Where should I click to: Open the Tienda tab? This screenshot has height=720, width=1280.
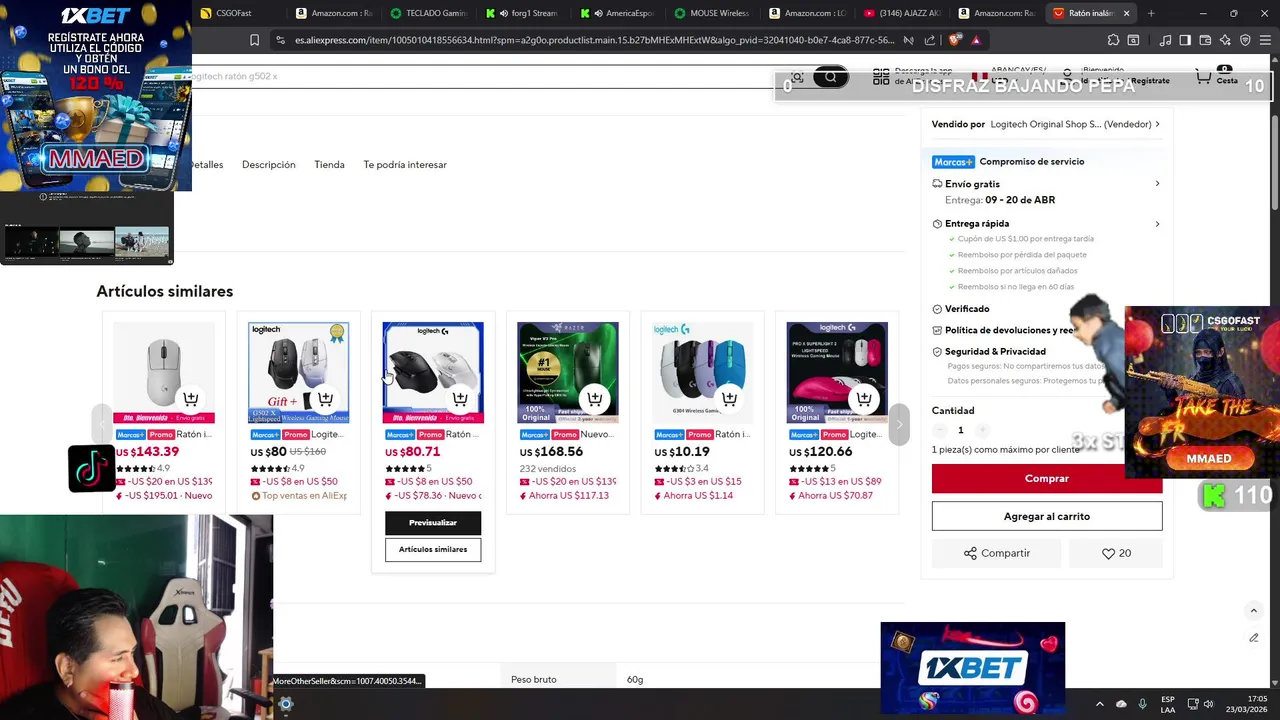coord(329,165)
